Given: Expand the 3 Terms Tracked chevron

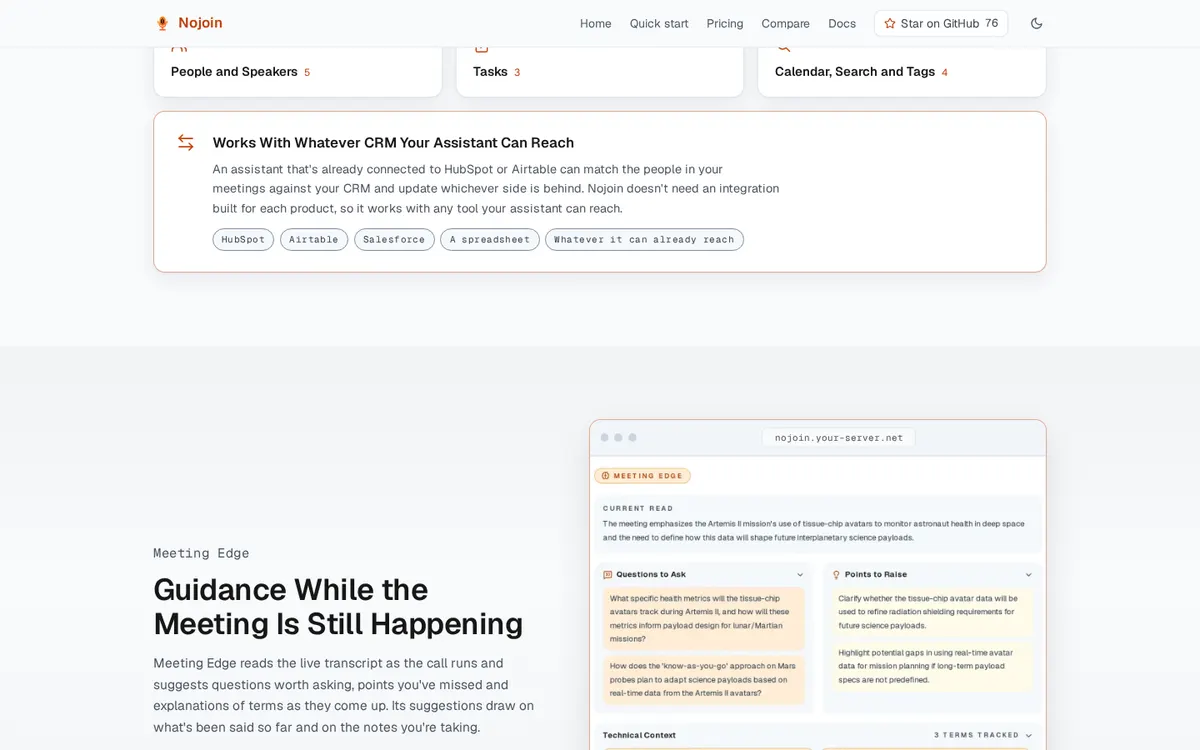Looking at the screenshot, I should [1029, 735].
